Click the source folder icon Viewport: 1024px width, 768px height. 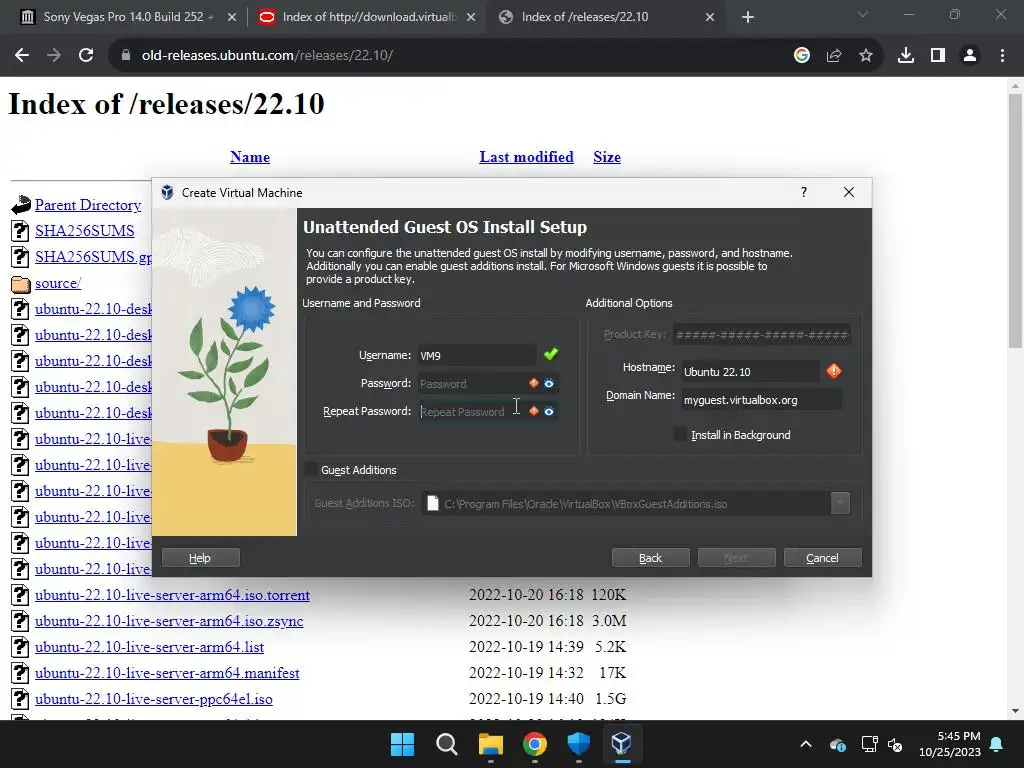[x=21, y=283]
